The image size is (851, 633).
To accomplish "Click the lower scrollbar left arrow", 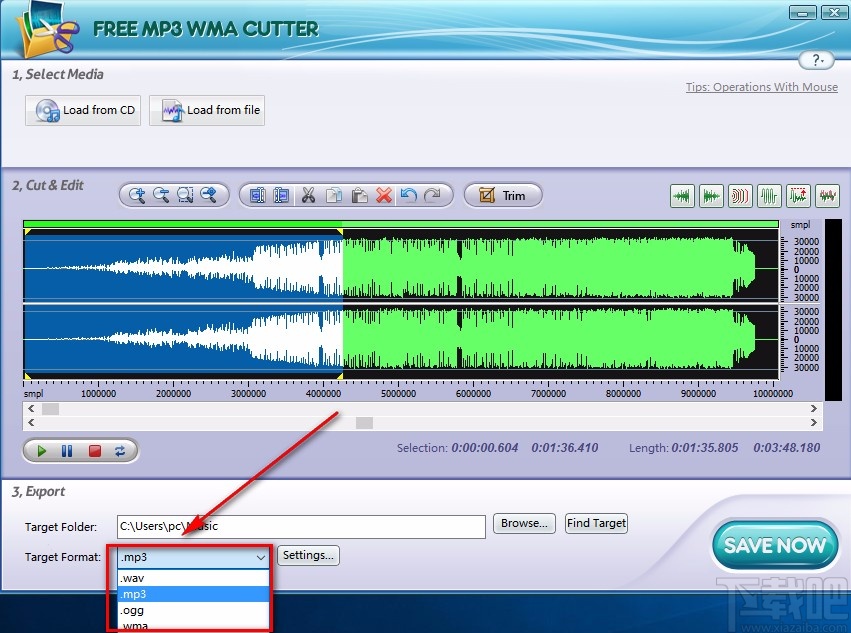I will pos(31,423).
